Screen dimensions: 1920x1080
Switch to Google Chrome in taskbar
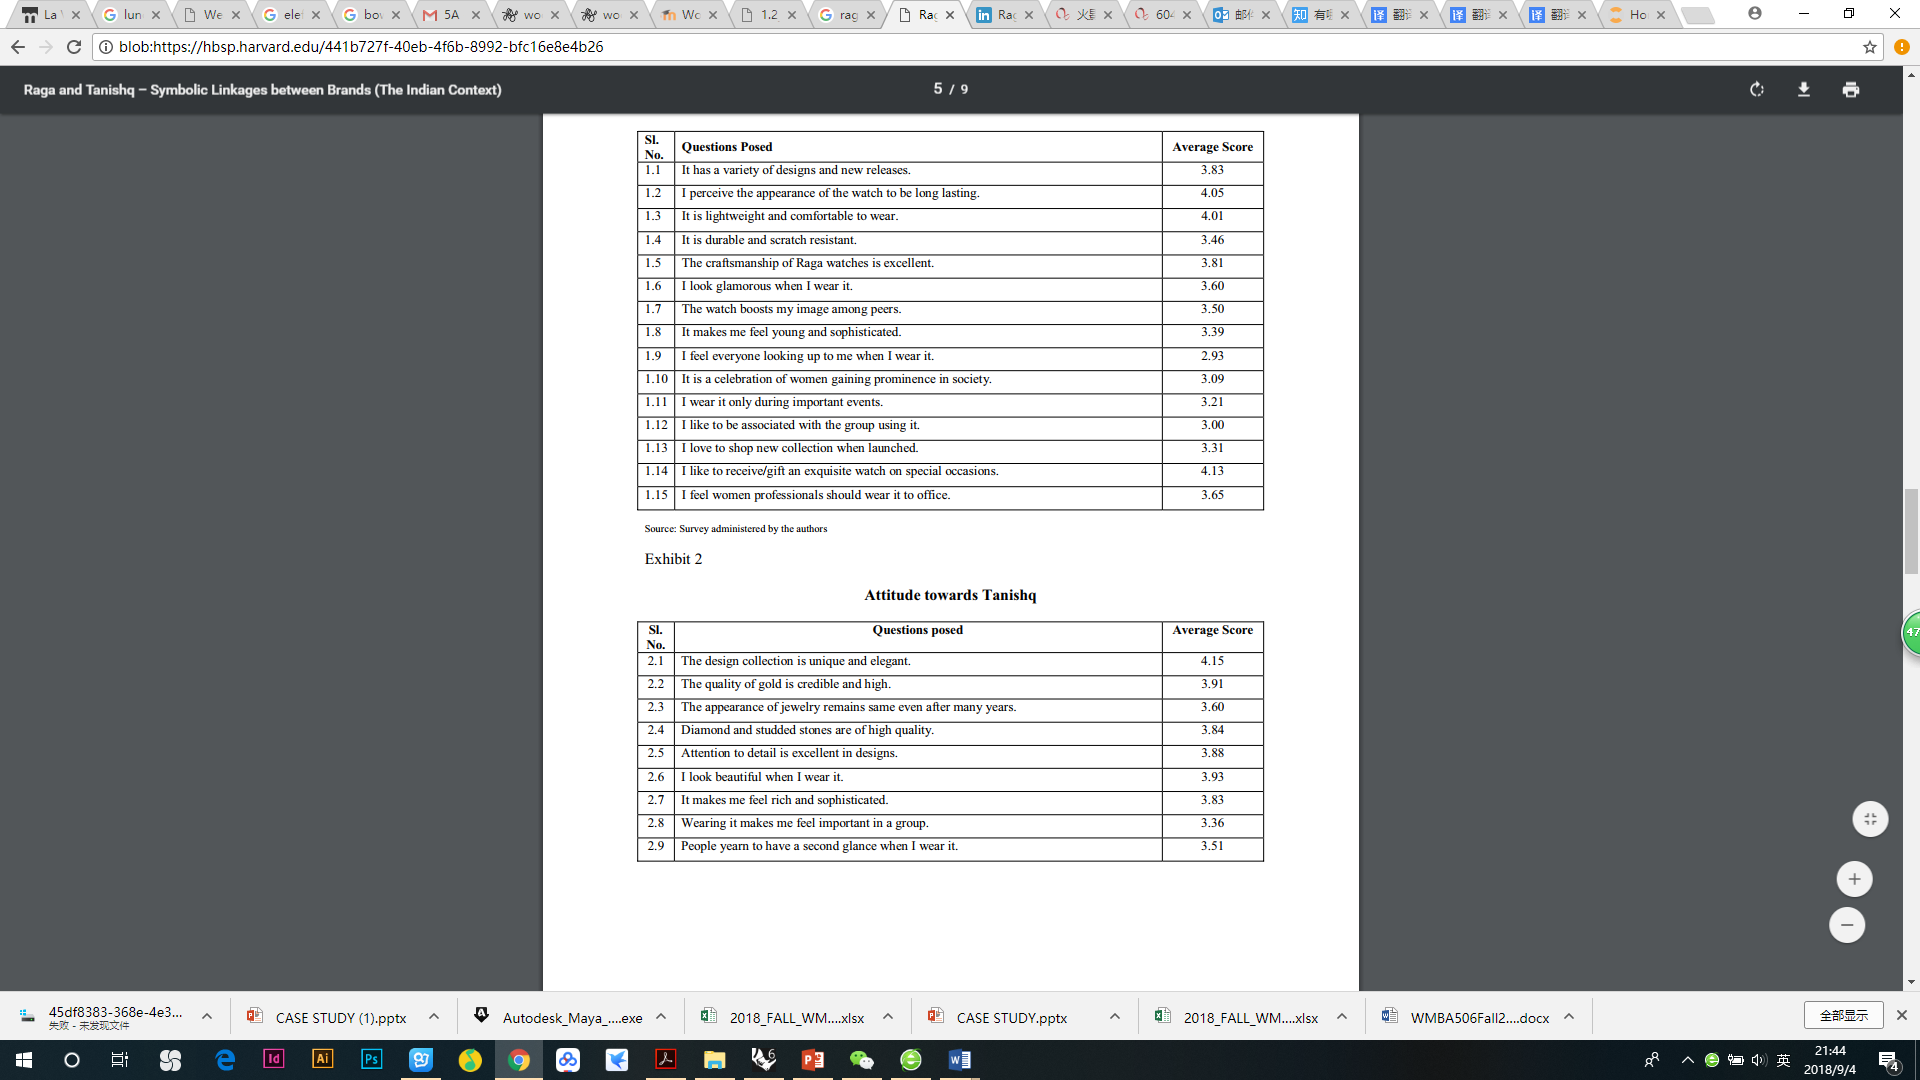point(519,1060)
